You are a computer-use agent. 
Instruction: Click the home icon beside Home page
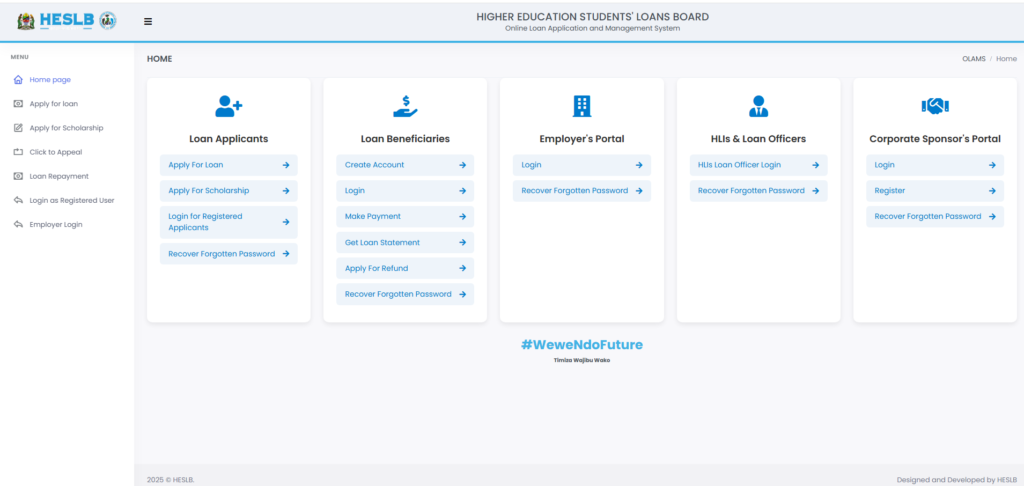click(x=18, y=80)
